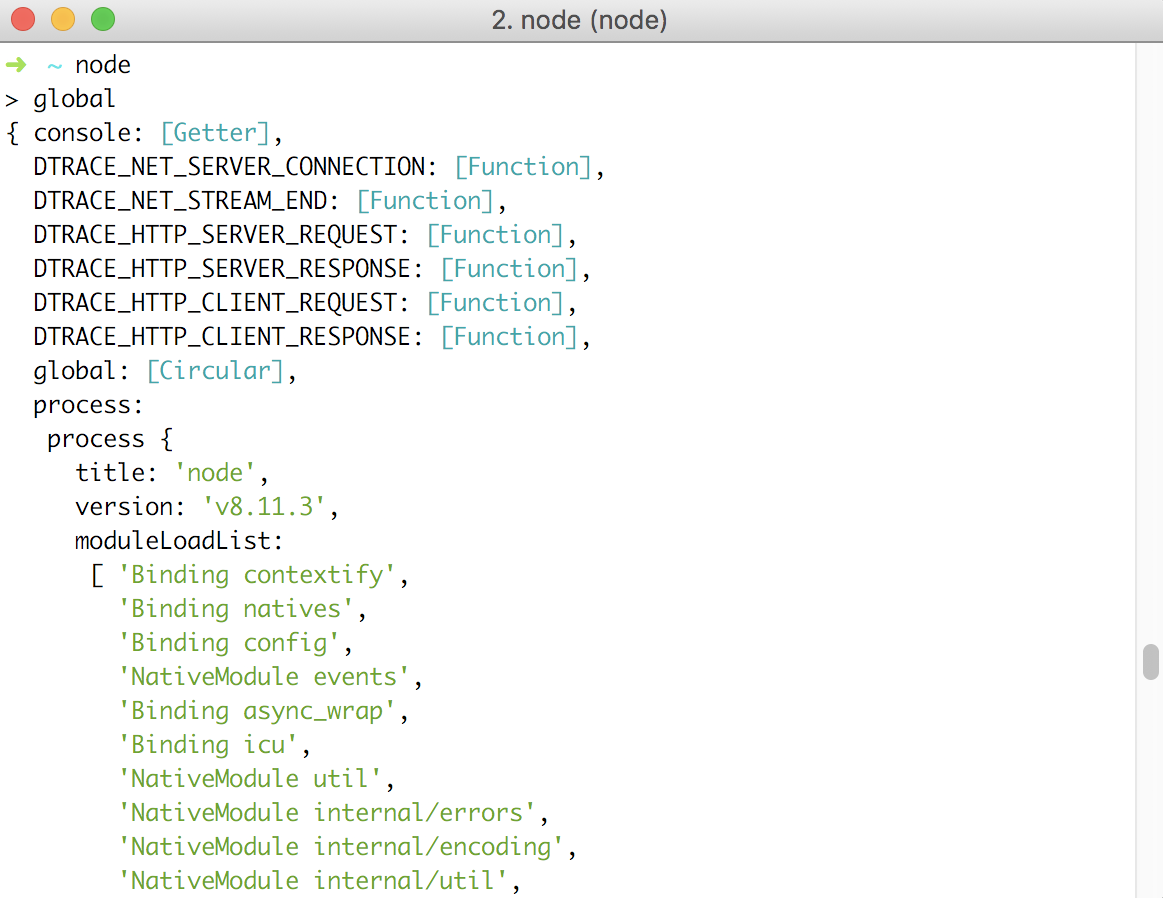Minimize the terminal with the yellow button
The width and height of the screenshot is (1163, 898).
pyautogui.click(x=62, y=19)
